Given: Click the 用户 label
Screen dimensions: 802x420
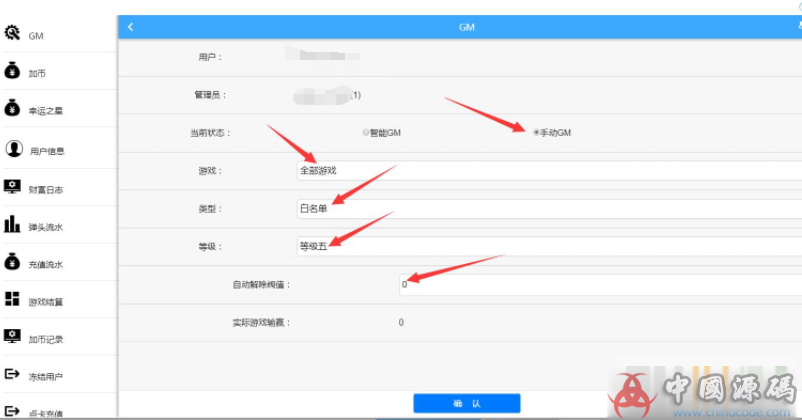Looking at the screenshot, I should [210, 57].
